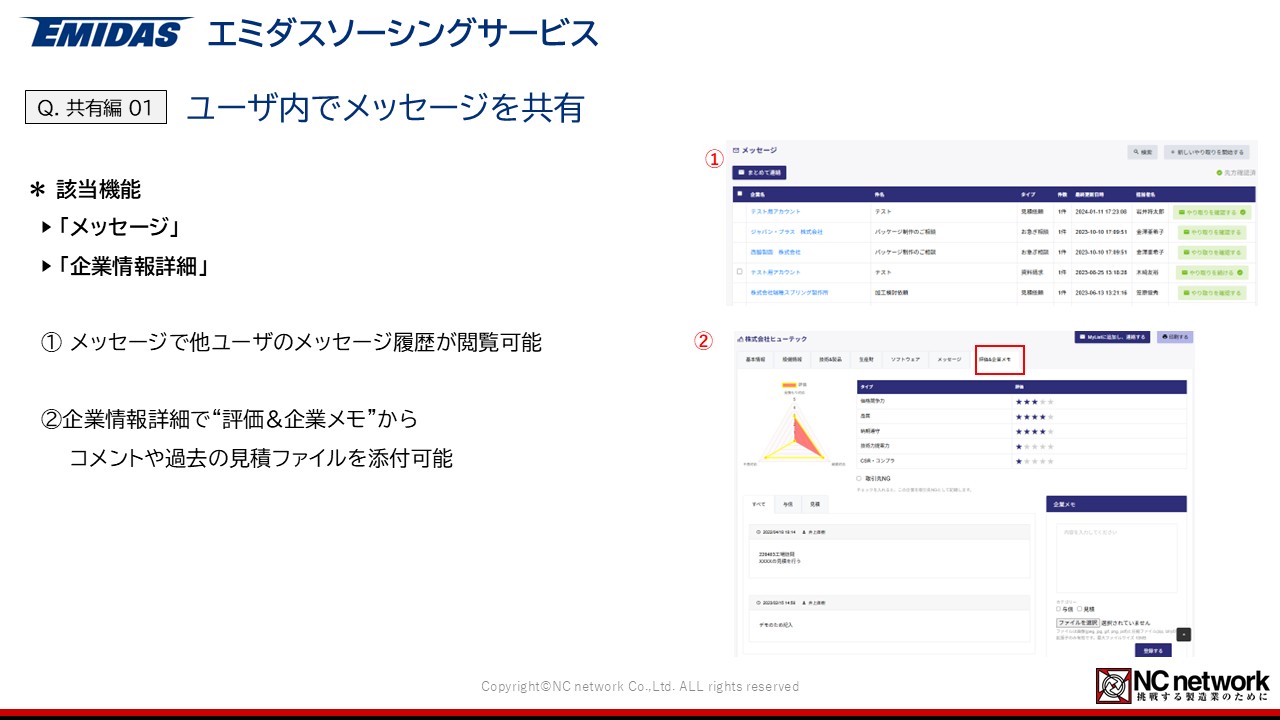Check the 見積 category checkbox in 企業メモ
The height and width of the screenshot is (720, 1280).
click(1079, 608)
